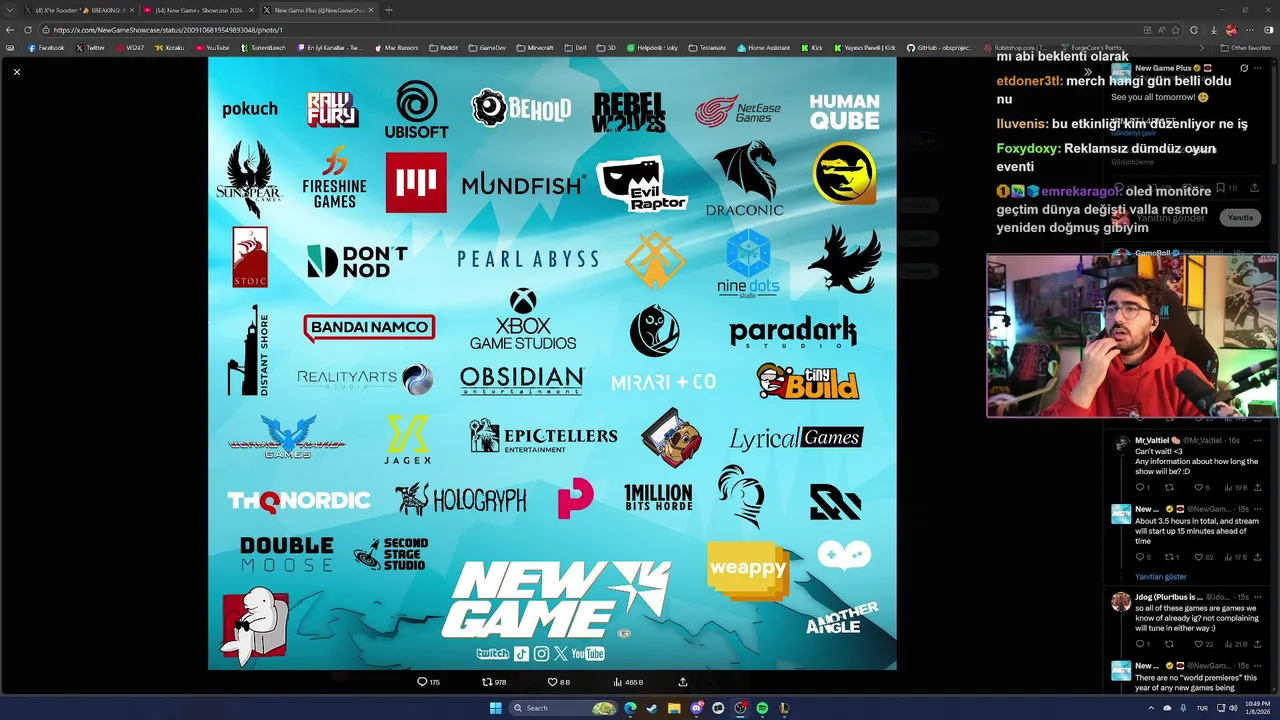
Task: Like Mr_Valtiel's reply with 6 likes
Action: pyautogui.click(x=1201, y=488)
